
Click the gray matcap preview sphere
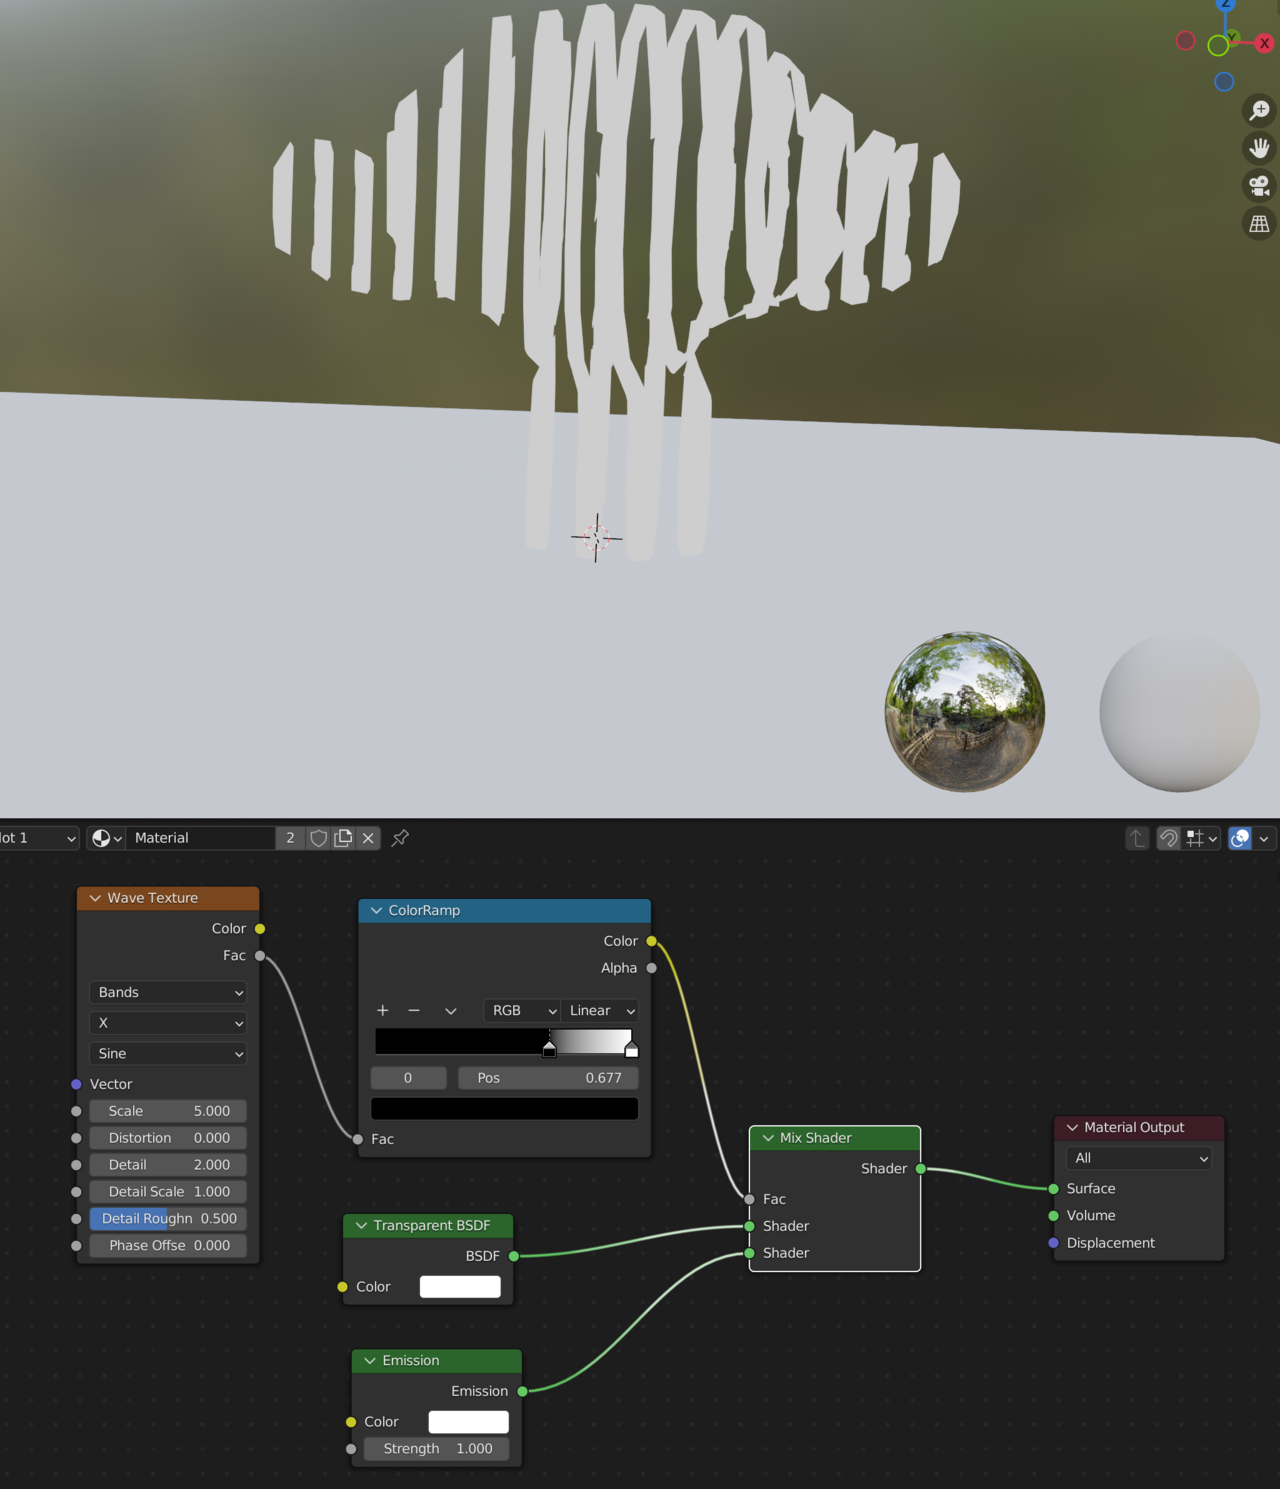click(1179, 712)
